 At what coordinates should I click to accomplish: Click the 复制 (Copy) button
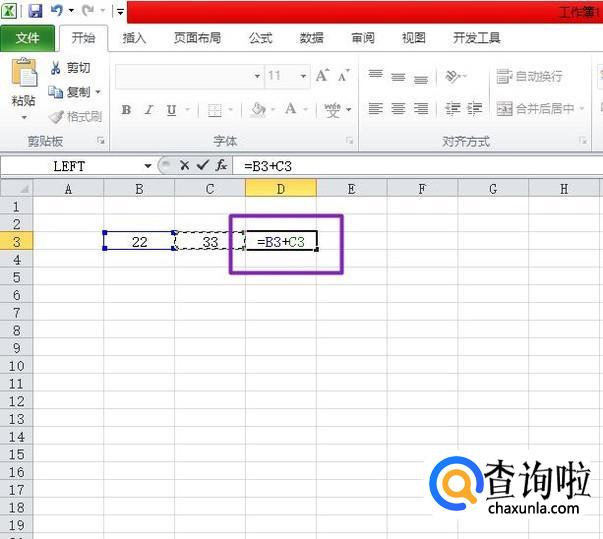(70, 92)
